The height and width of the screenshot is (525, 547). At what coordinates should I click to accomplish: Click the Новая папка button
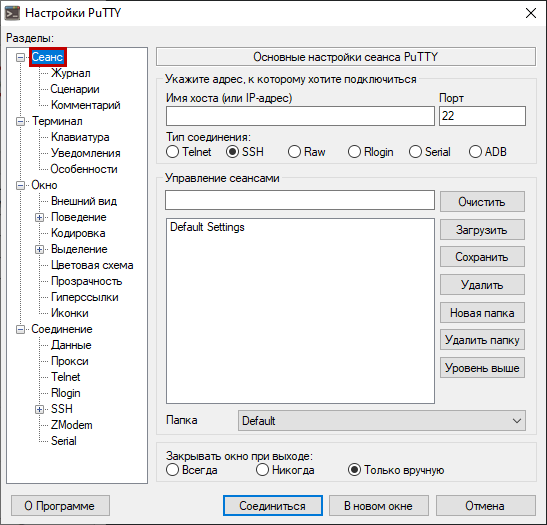[482, 313]
